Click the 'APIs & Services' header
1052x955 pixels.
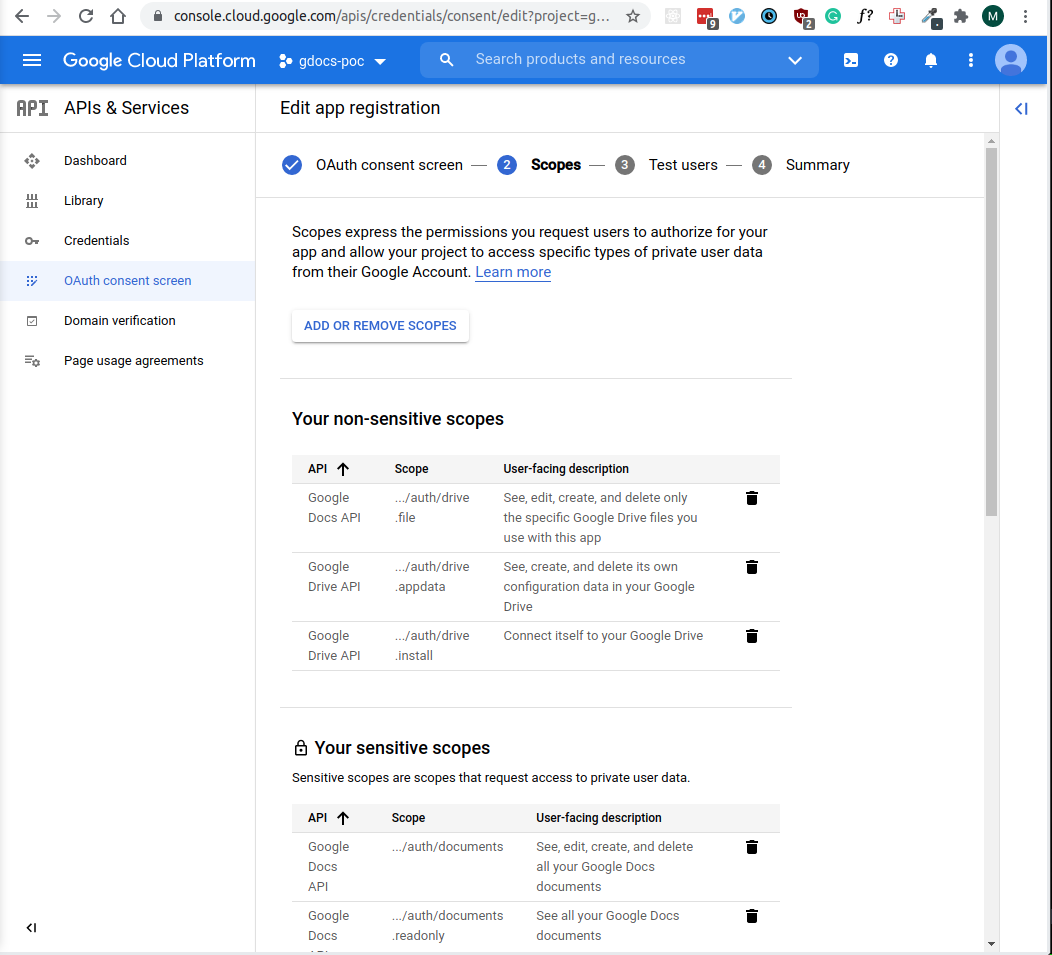click(127, 108)
